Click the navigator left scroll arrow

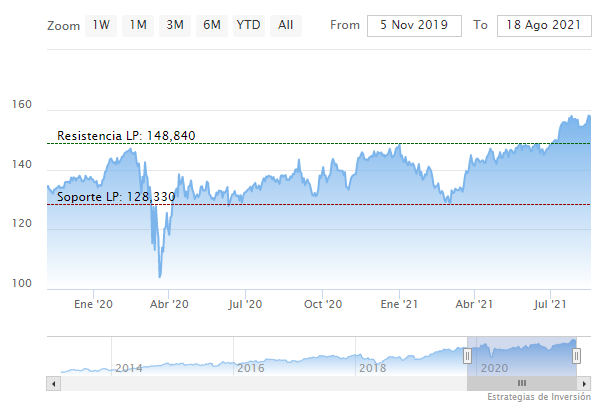point(52,383)
